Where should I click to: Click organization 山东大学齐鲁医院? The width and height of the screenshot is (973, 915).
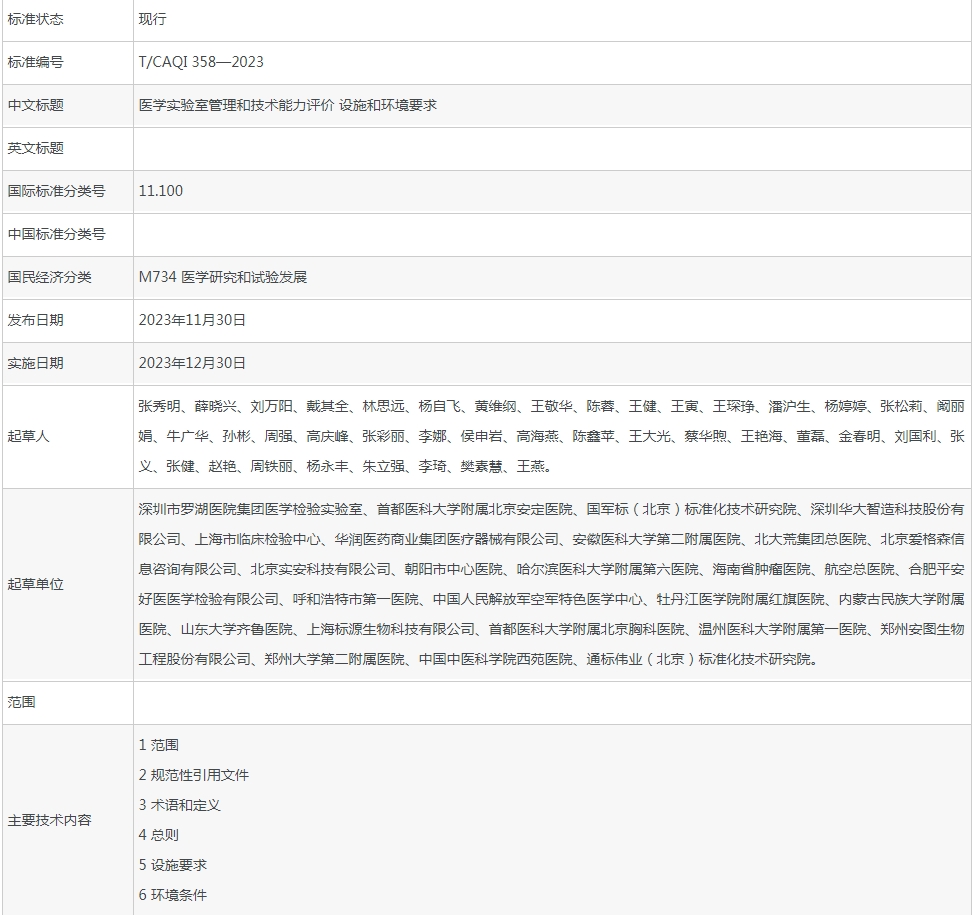pos(237,630)
